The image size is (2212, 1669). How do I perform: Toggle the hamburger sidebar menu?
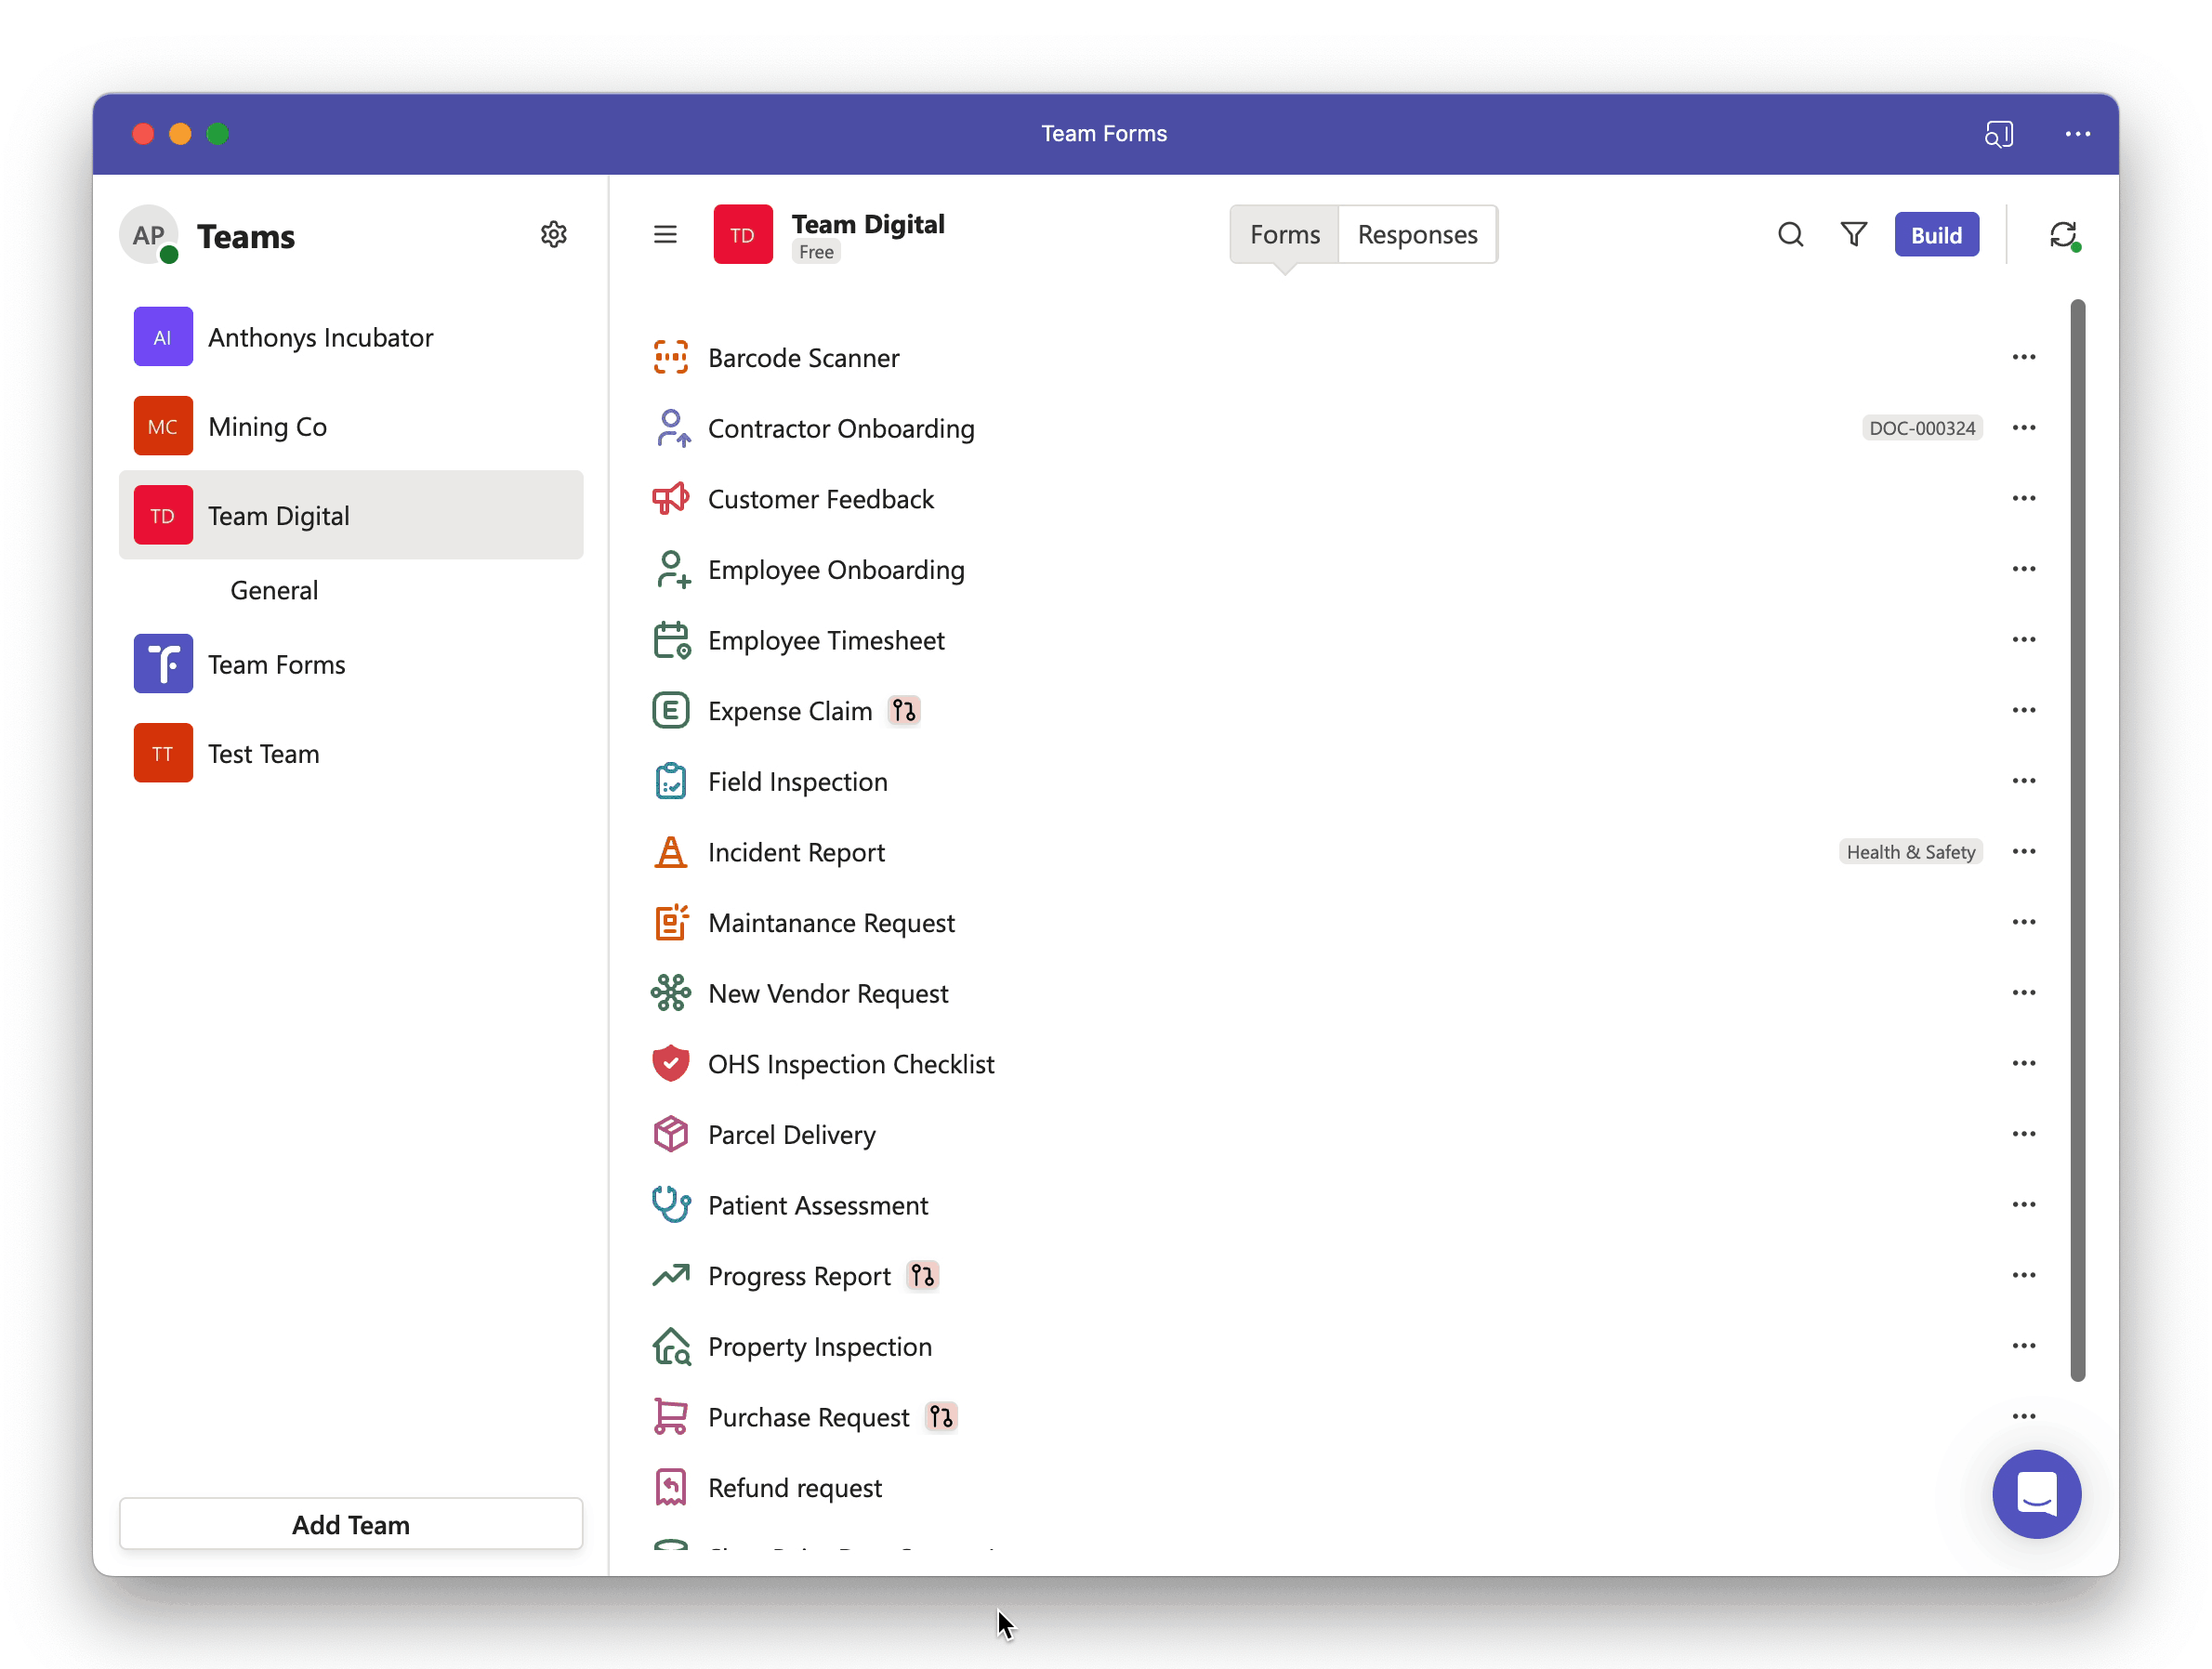point(665,235)
